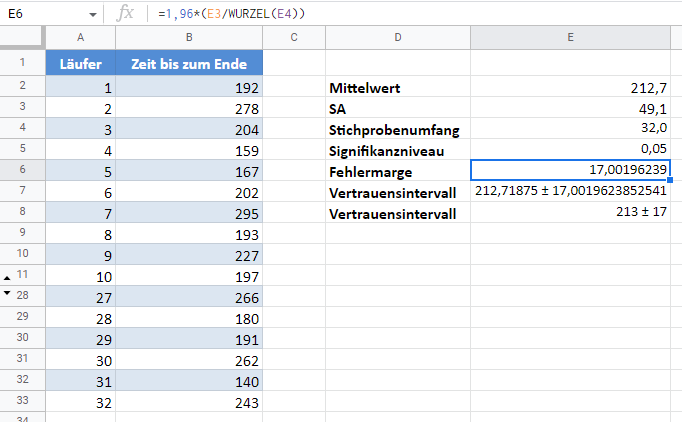Select column B header
Screen dimensions: 682x422
[189, 37]
